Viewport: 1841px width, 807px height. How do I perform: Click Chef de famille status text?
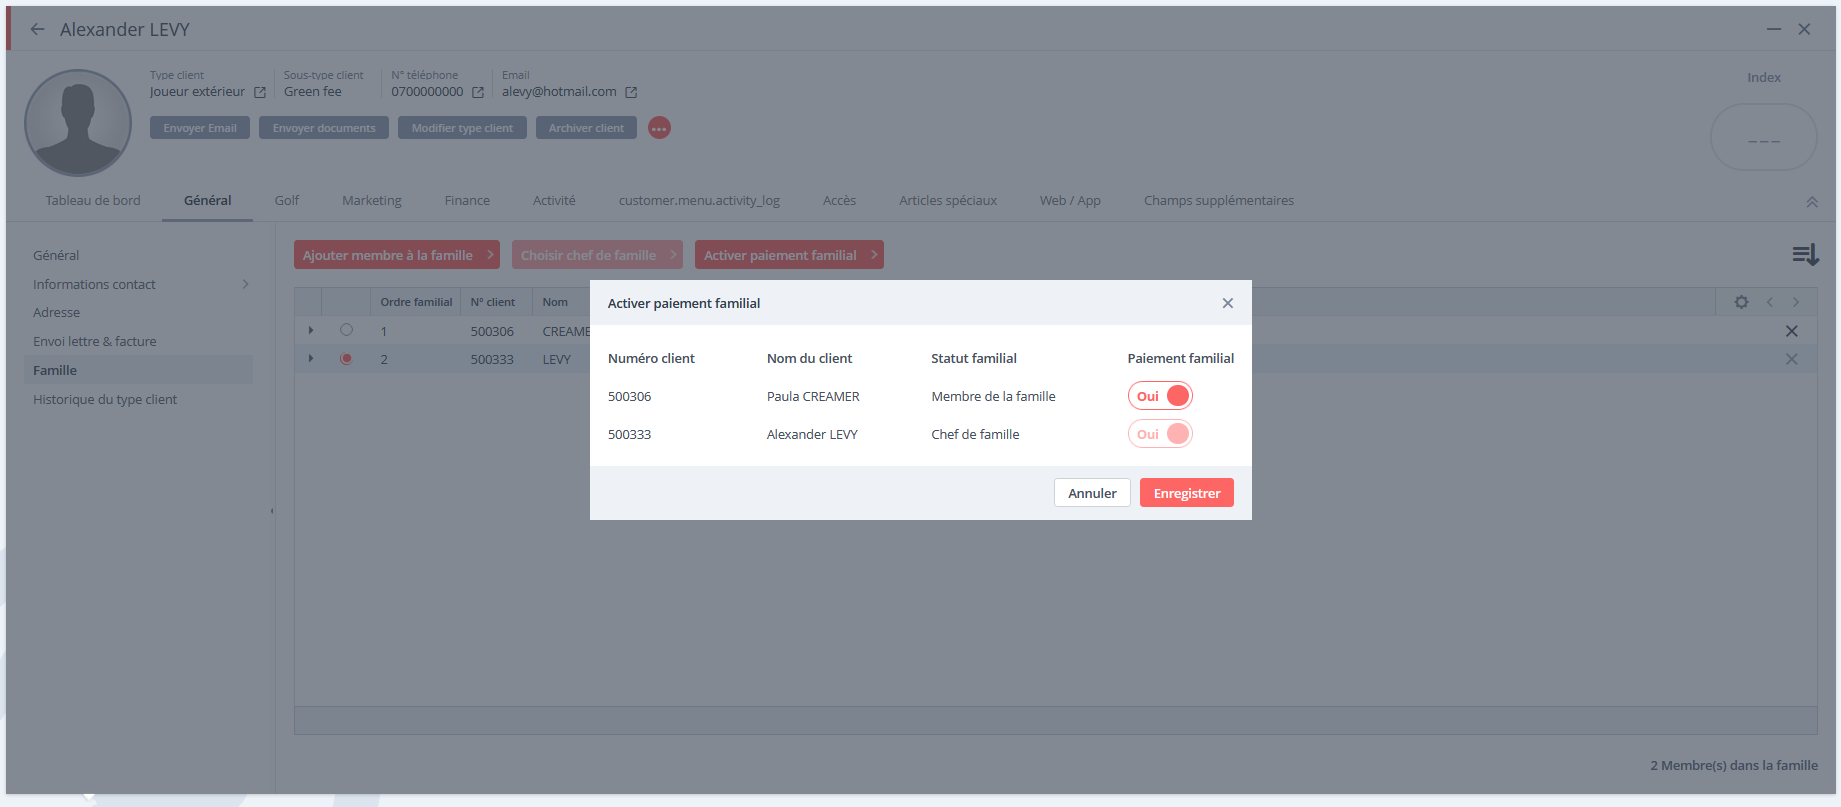(x=975, y=435)
